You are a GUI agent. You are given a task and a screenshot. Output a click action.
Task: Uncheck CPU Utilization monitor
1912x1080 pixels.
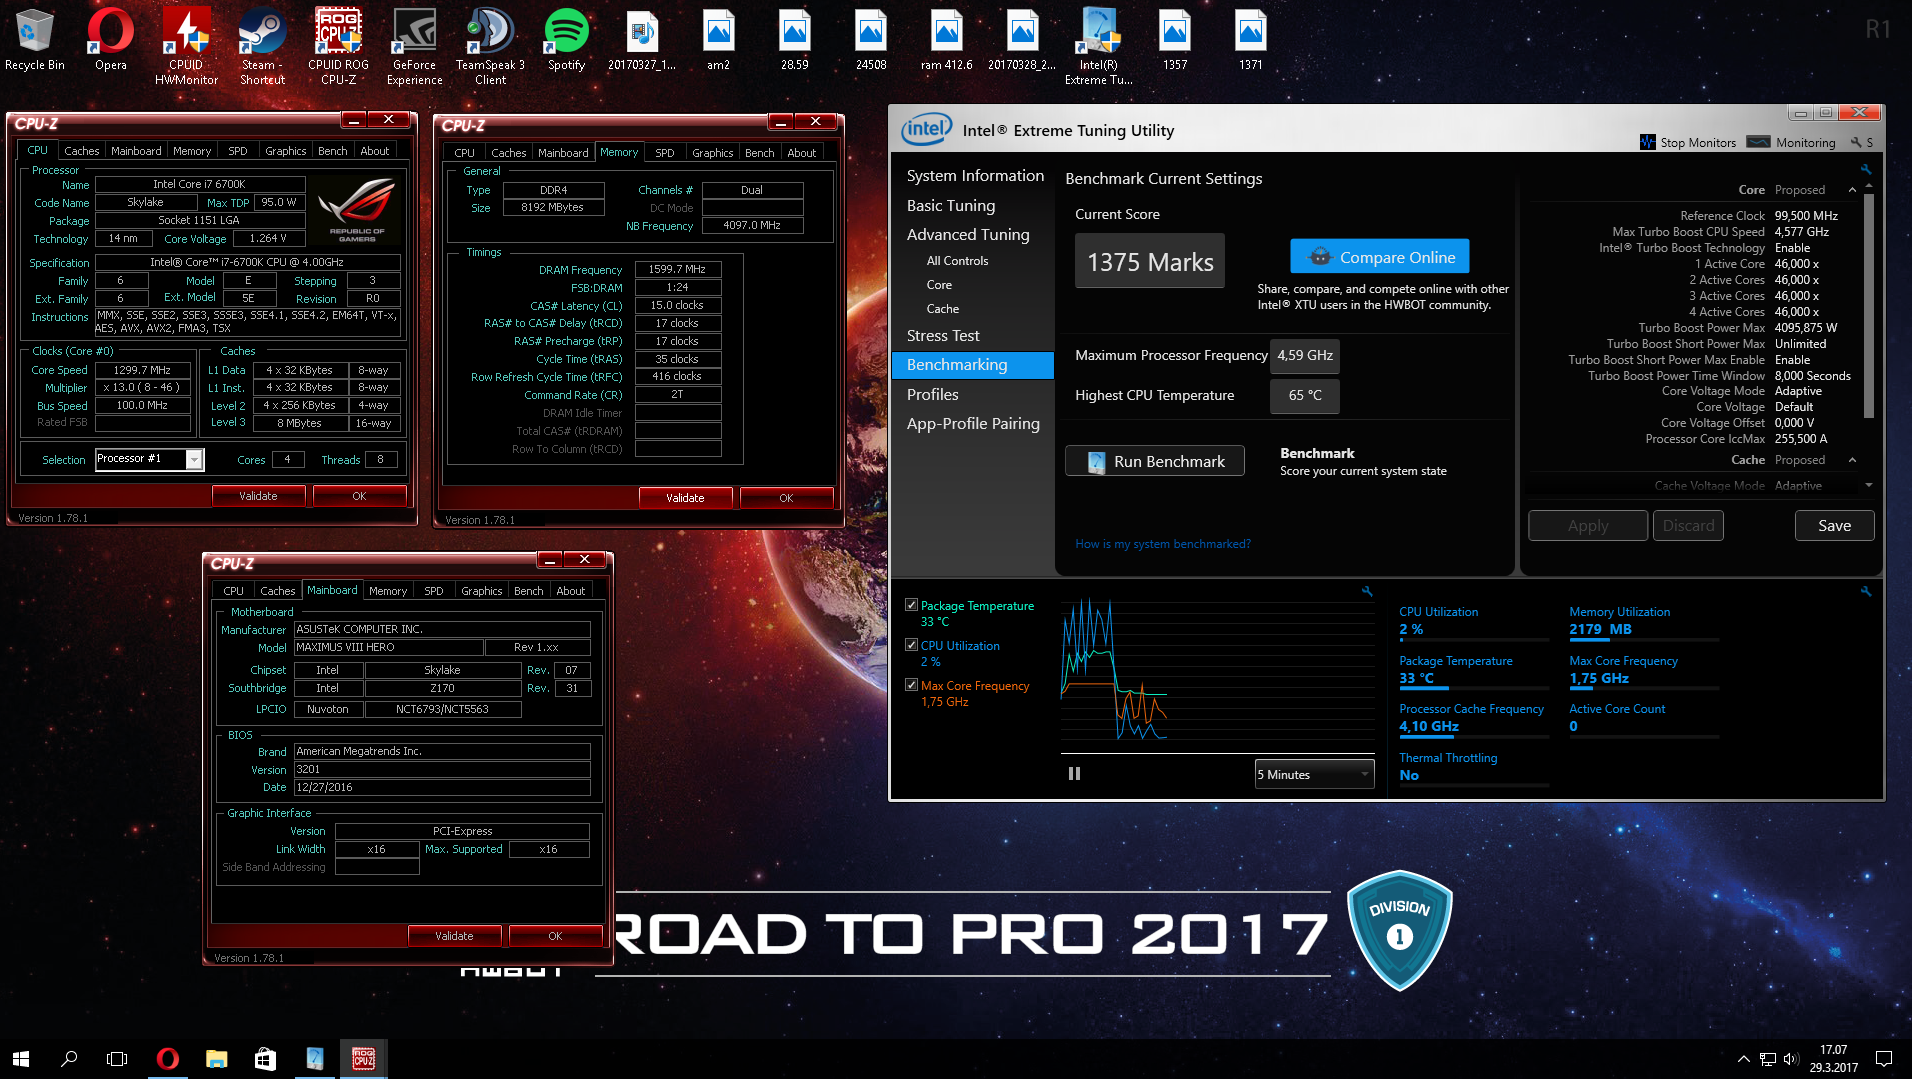point(911,645)
